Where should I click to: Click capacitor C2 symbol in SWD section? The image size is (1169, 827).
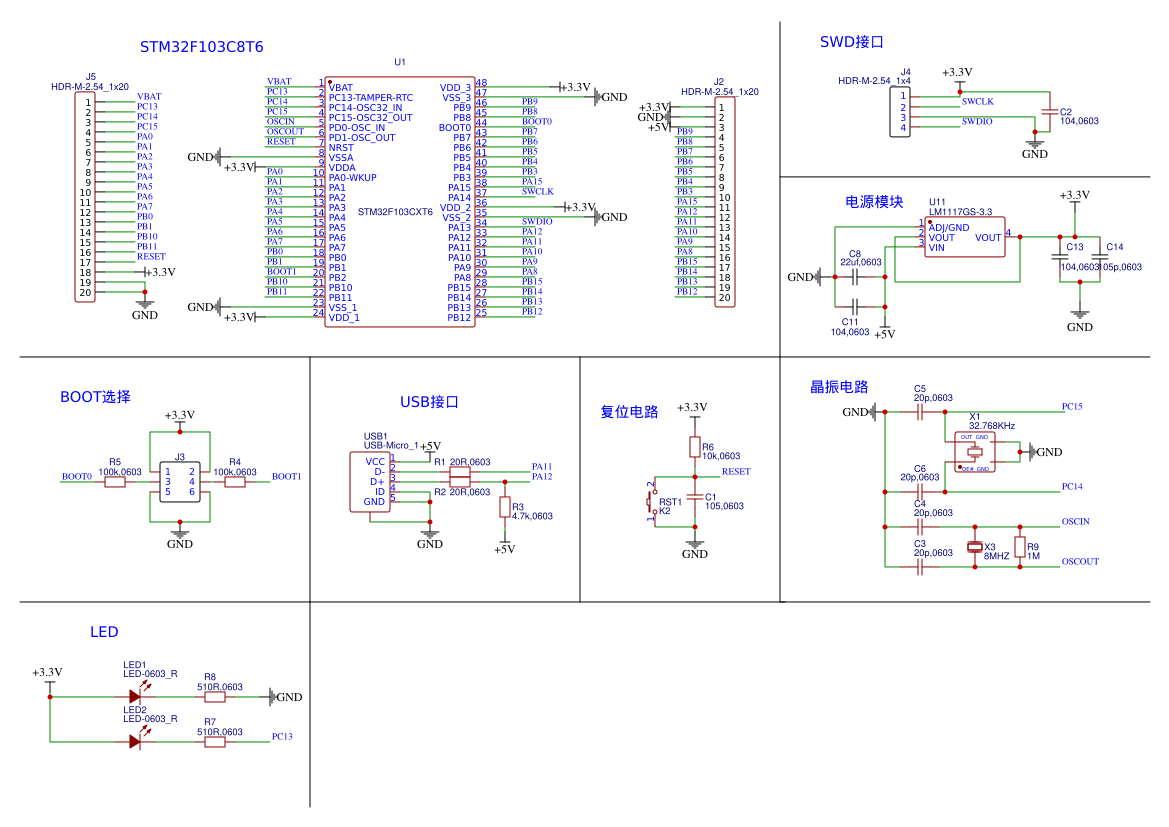[x=1050, y=112]
